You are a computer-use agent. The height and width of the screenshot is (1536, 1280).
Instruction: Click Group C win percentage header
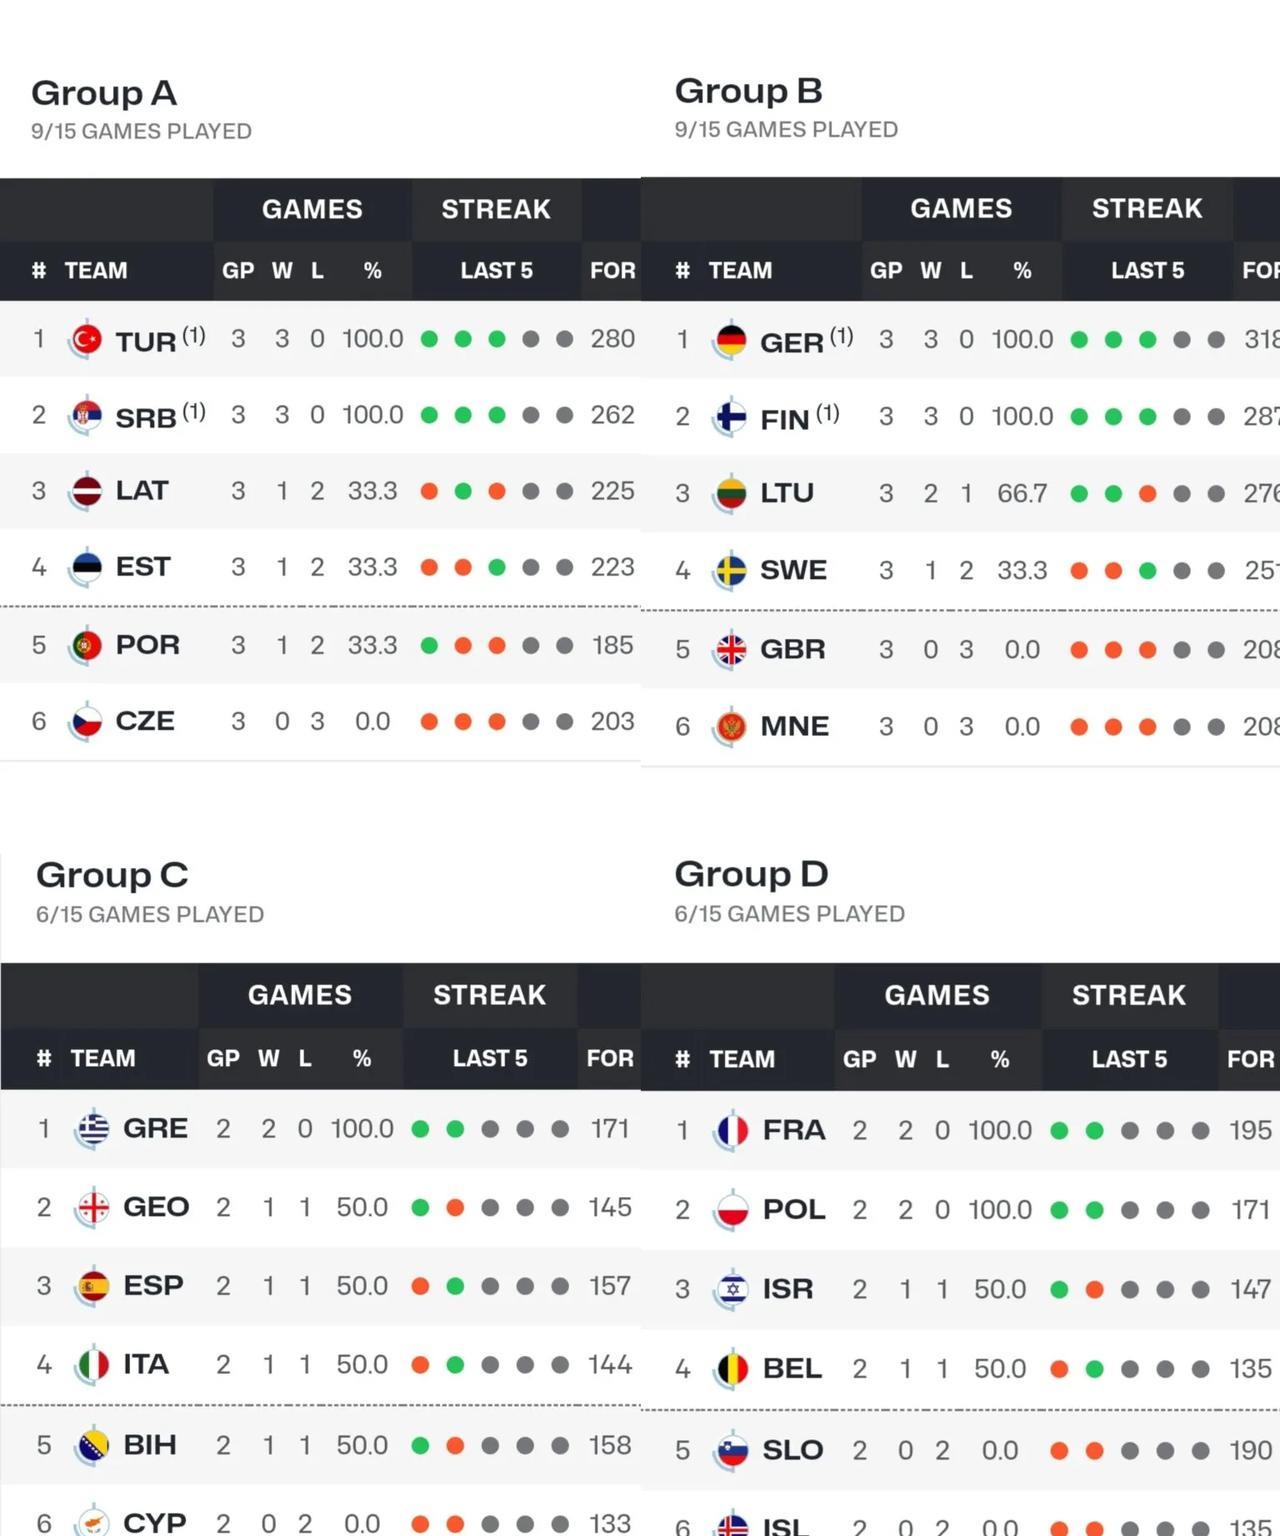tap(362, 1058)
